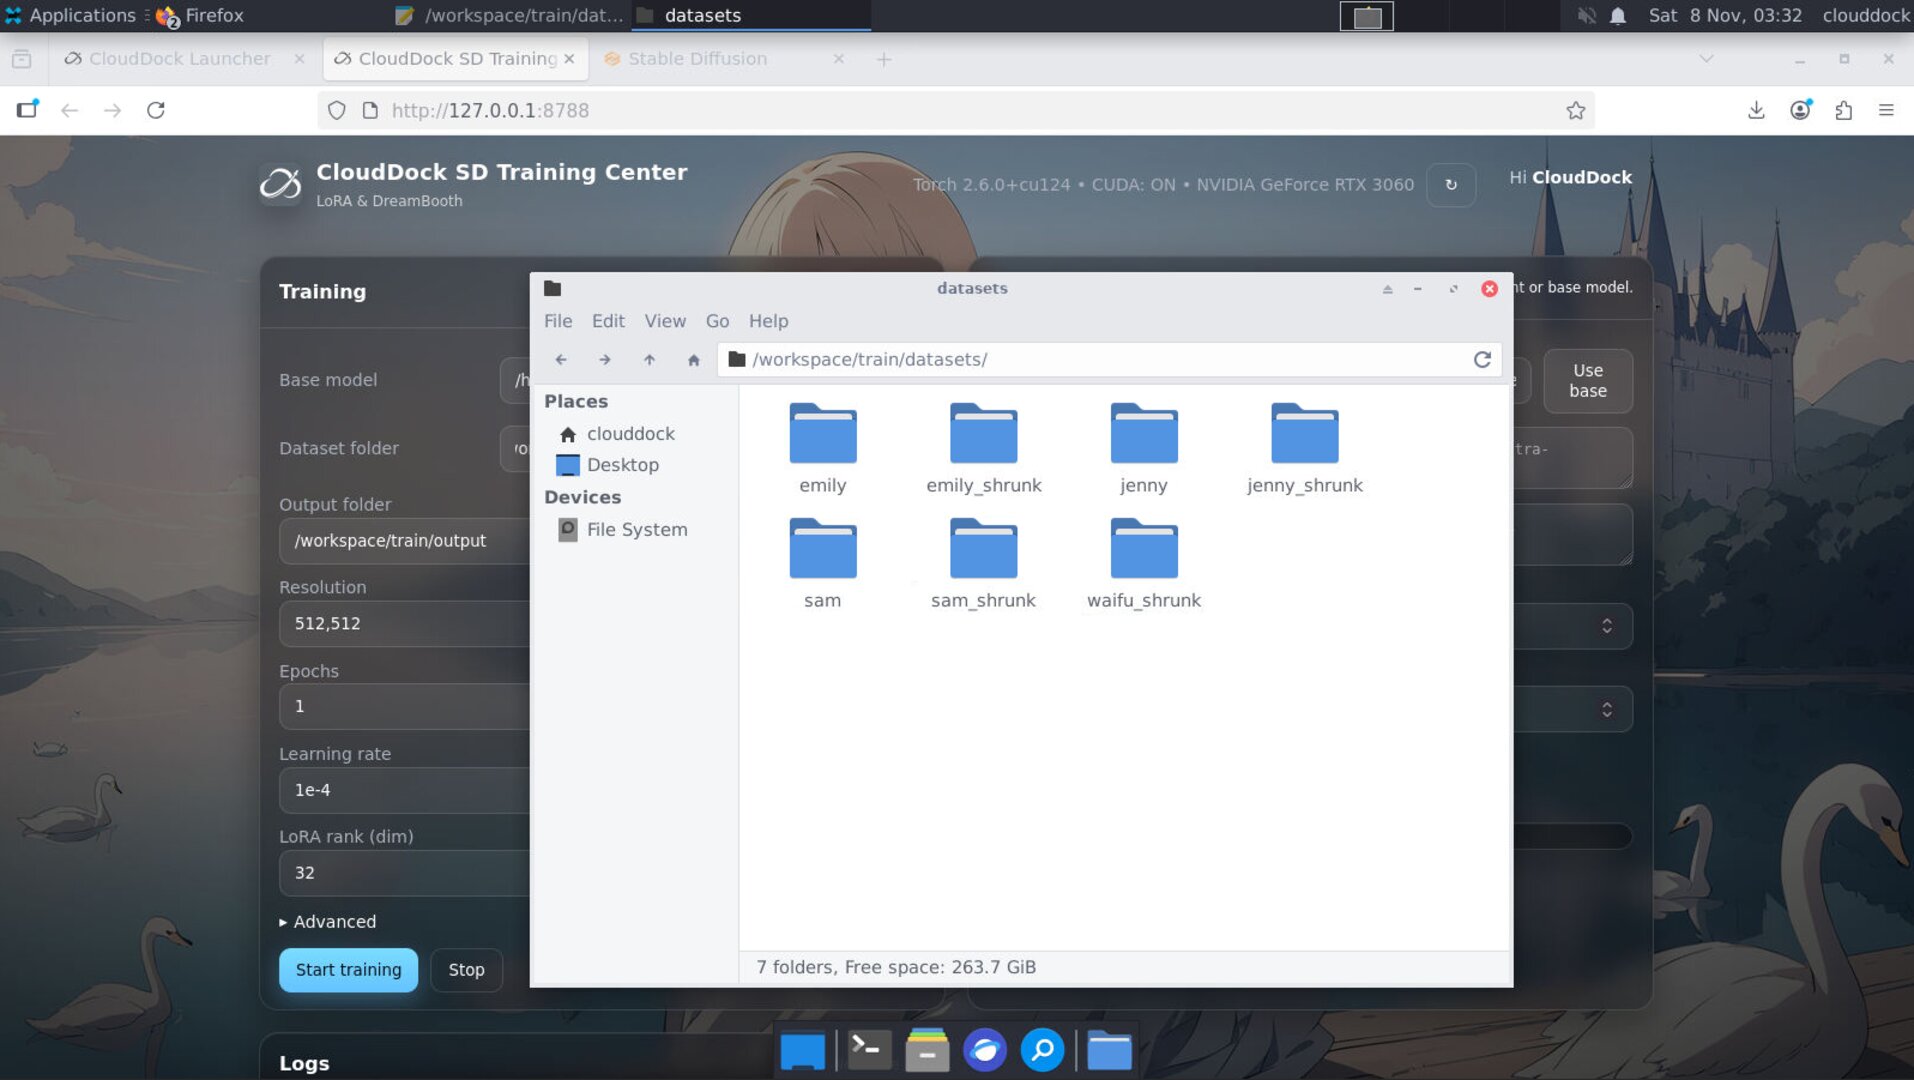Open a terminal from the taskbar
This screenshot has height=1080, width=1914.
click(x=868, y=1050)
